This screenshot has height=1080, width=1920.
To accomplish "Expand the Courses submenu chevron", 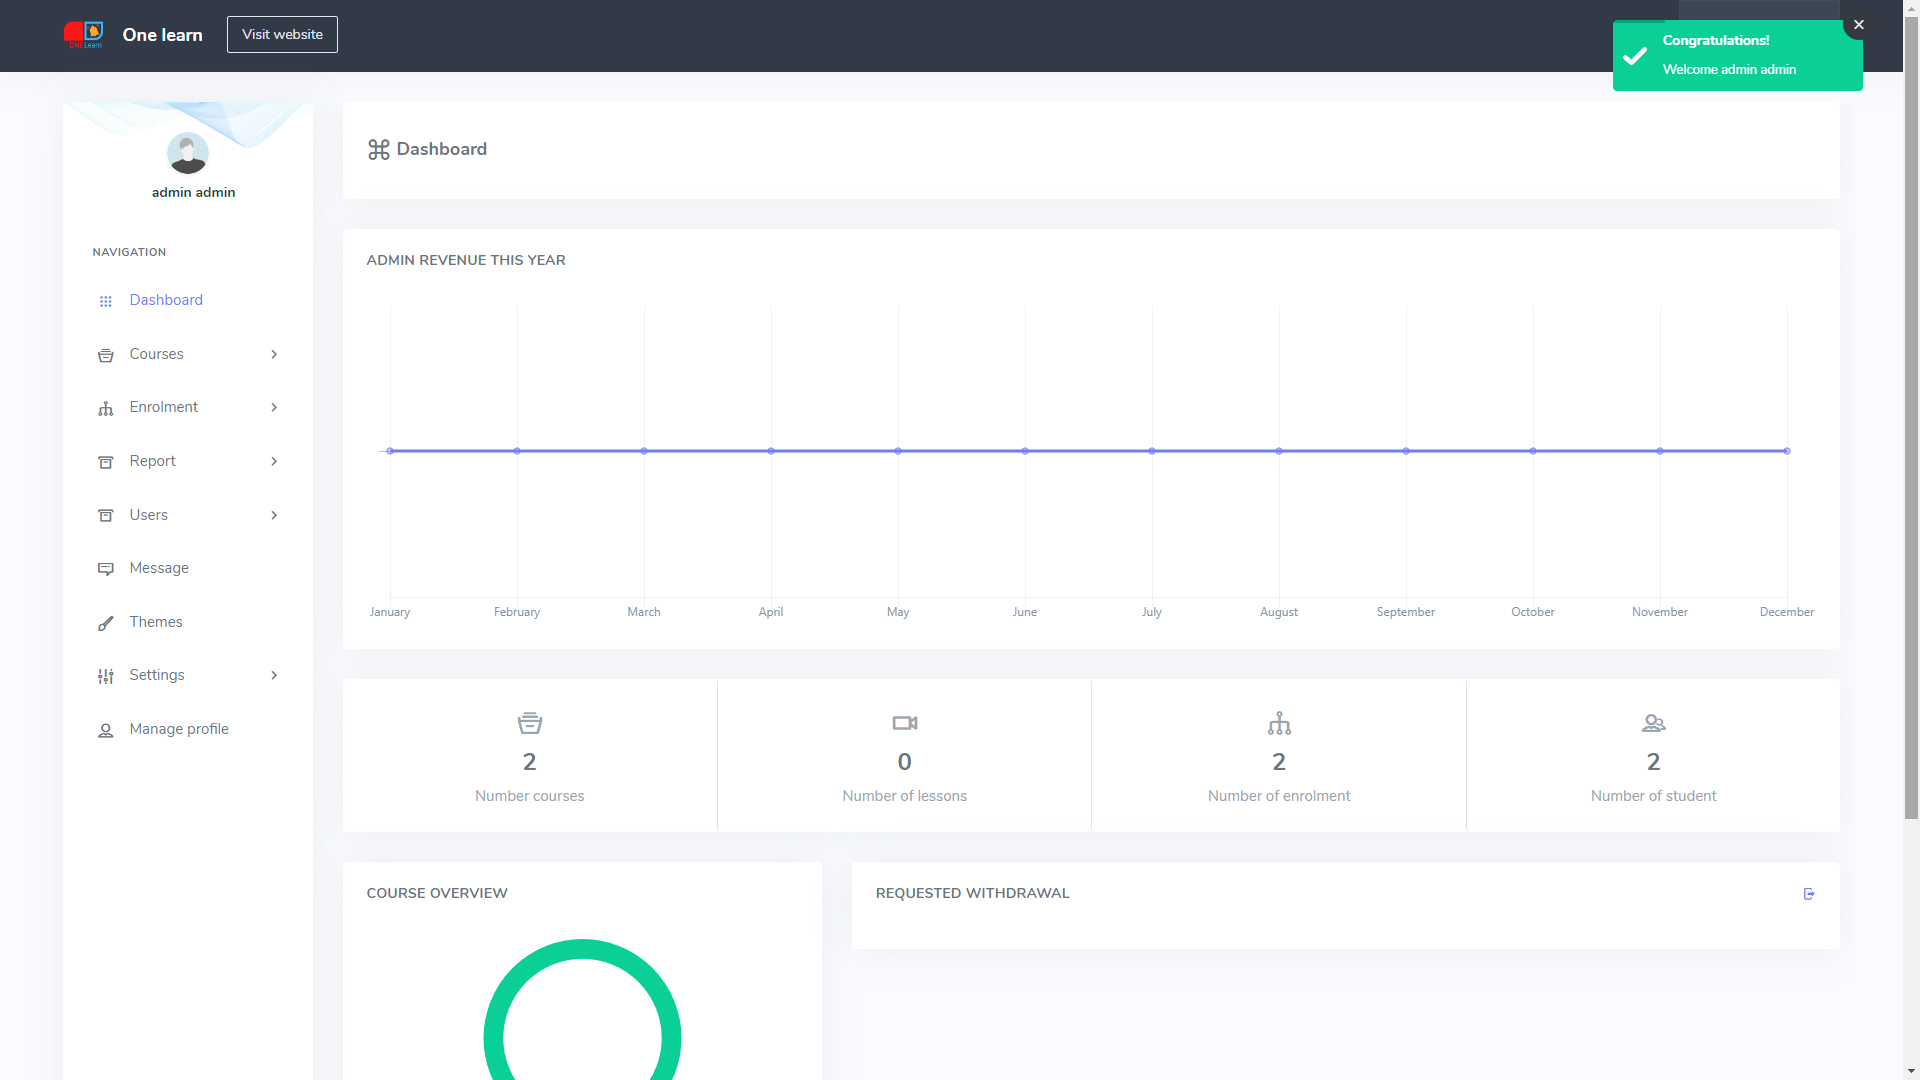I will click(x=274, y=354).
